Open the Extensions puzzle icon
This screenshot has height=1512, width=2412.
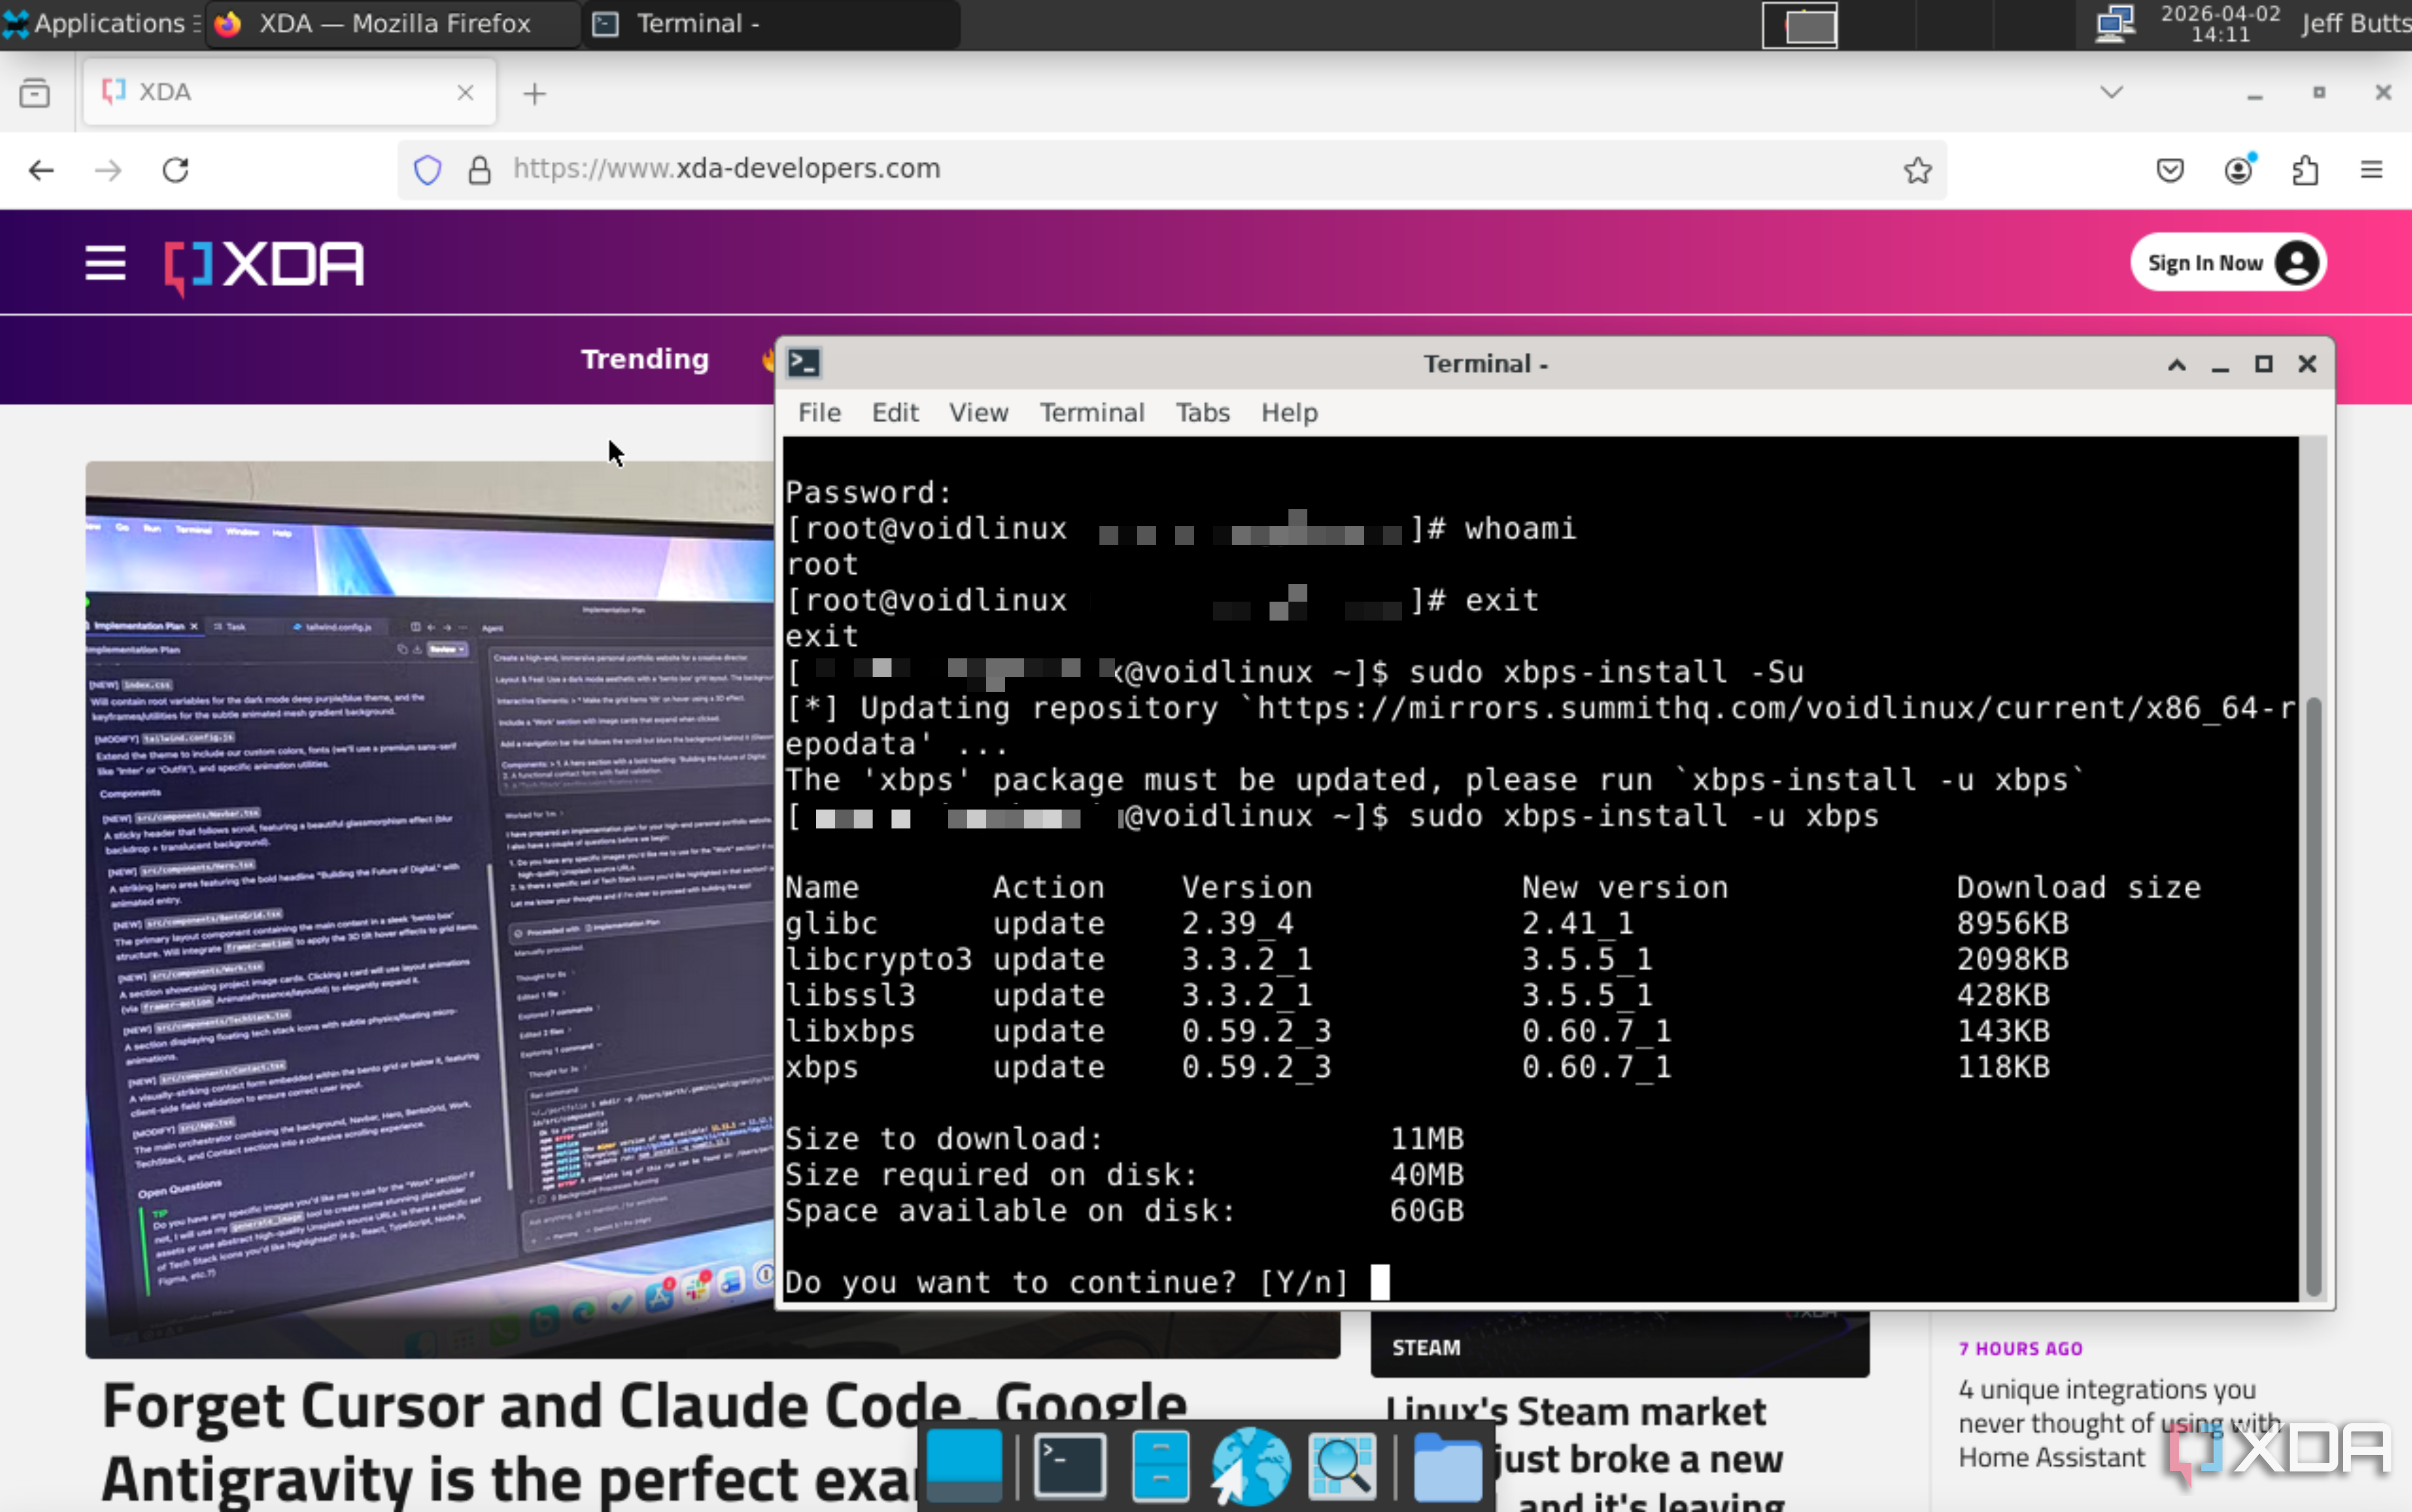pos(2305,170)
